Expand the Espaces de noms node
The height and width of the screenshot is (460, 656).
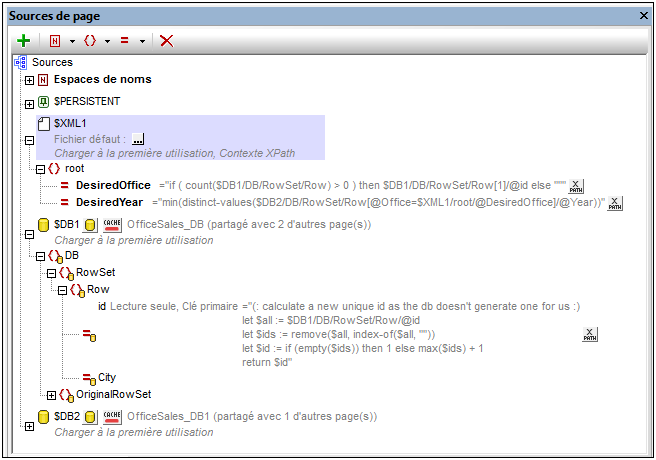pyautogui.click(x=29, y=80)
